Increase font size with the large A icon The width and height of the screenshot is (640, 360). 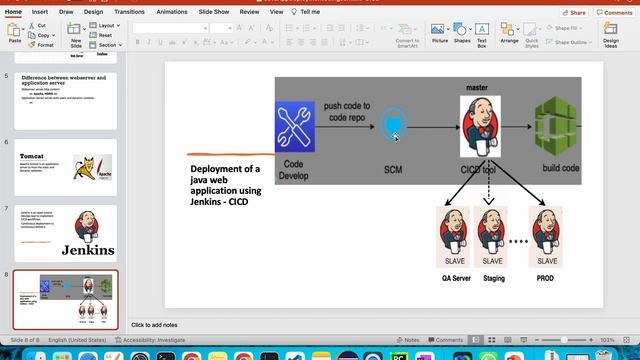[240, 28]
